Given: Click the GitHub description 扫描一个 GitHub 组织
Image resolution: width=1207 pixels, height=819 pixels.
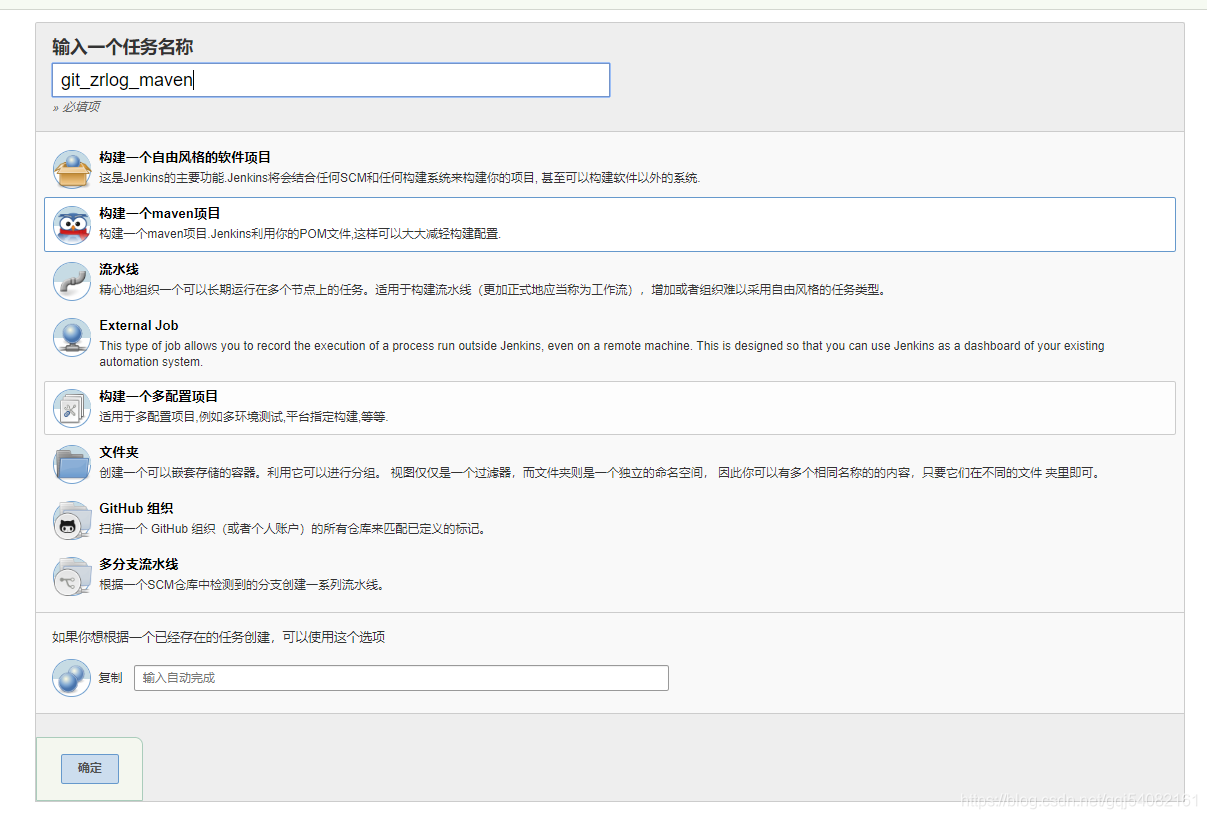Looking at the screenshot, I should coord(292,529).
